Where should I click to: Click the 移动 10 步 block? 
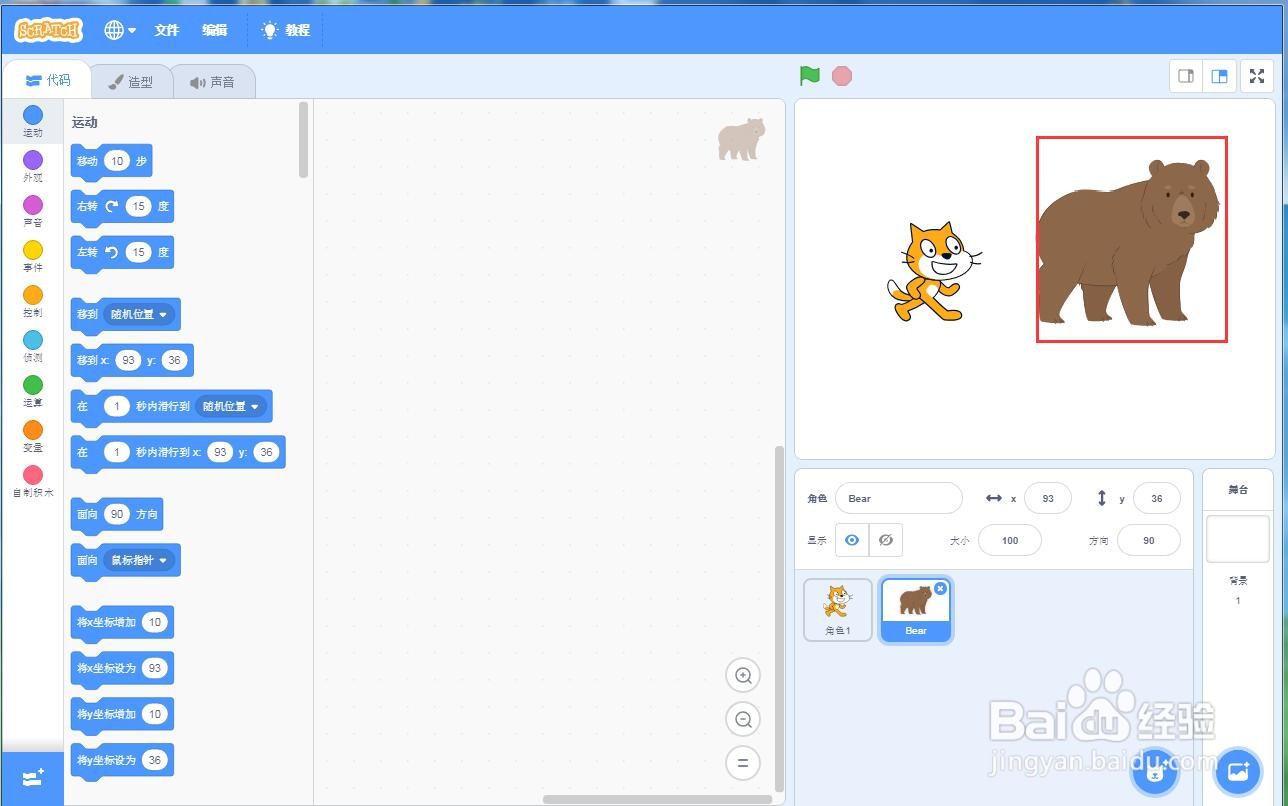111,161
